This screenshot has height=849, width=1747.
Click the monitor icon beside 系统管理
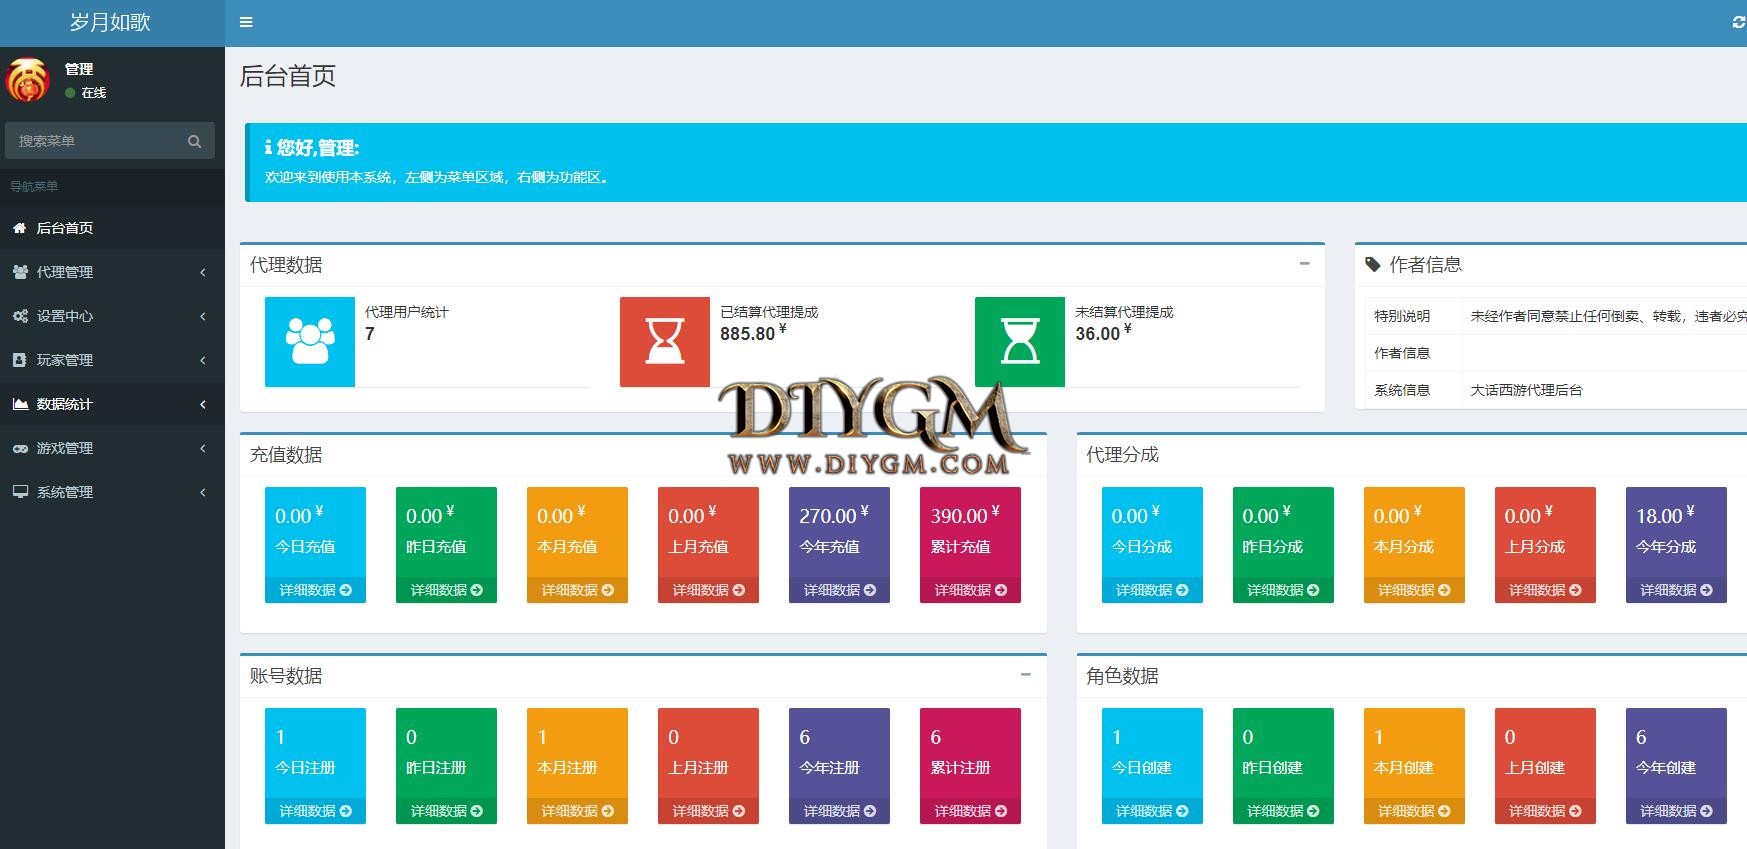(x=20, y=492)
